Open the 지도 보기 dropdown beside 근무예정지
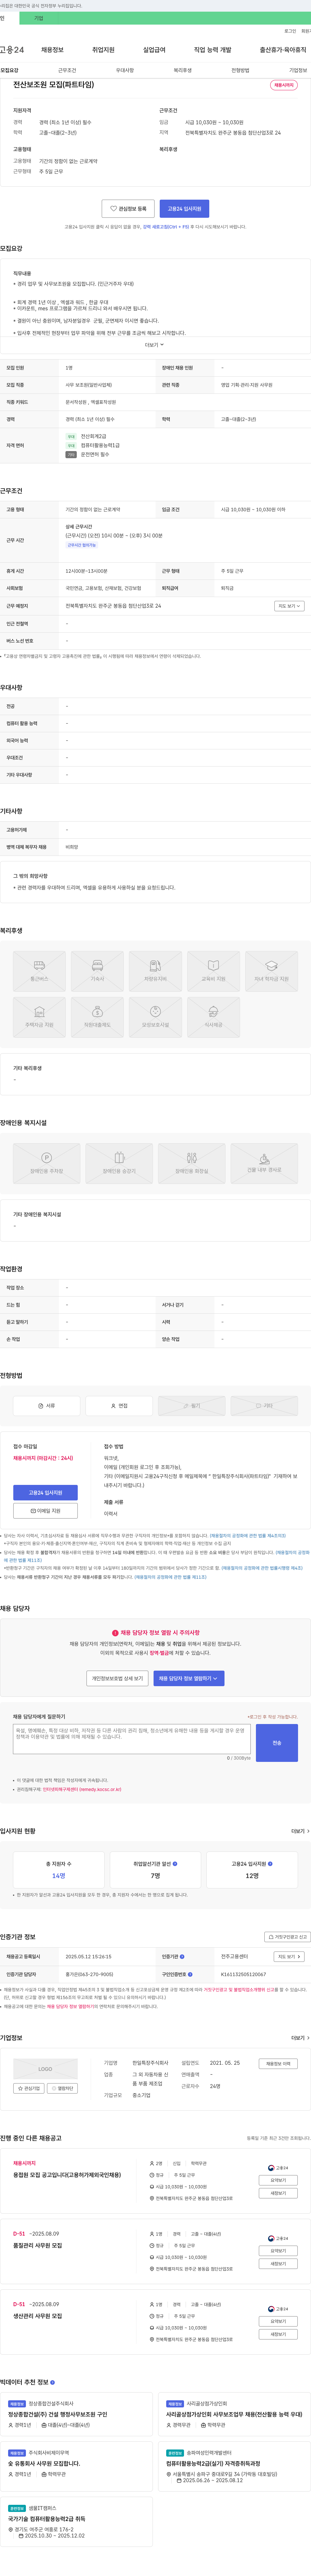 pos(289,606)
